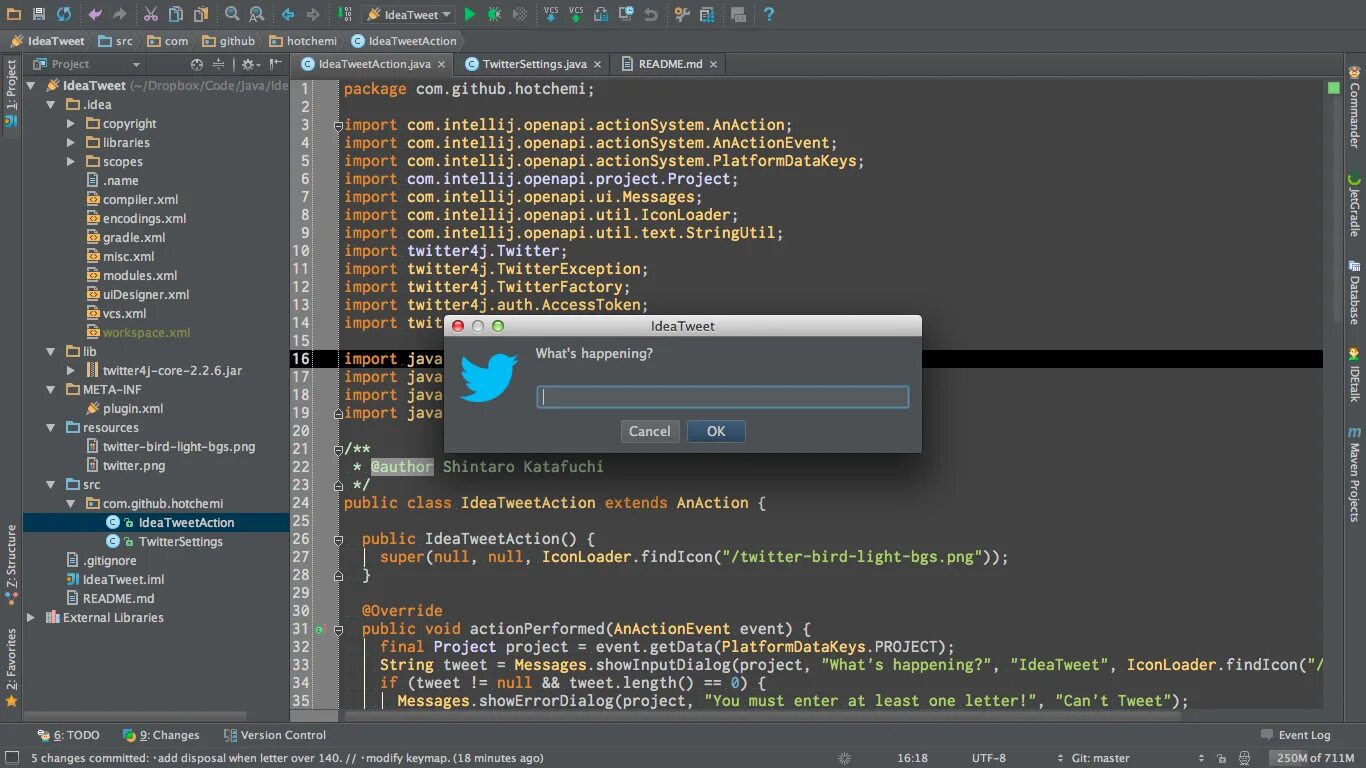Click the Open folder toolbar icon
This screenshot has height=768, width=1366.
[14, 14]
